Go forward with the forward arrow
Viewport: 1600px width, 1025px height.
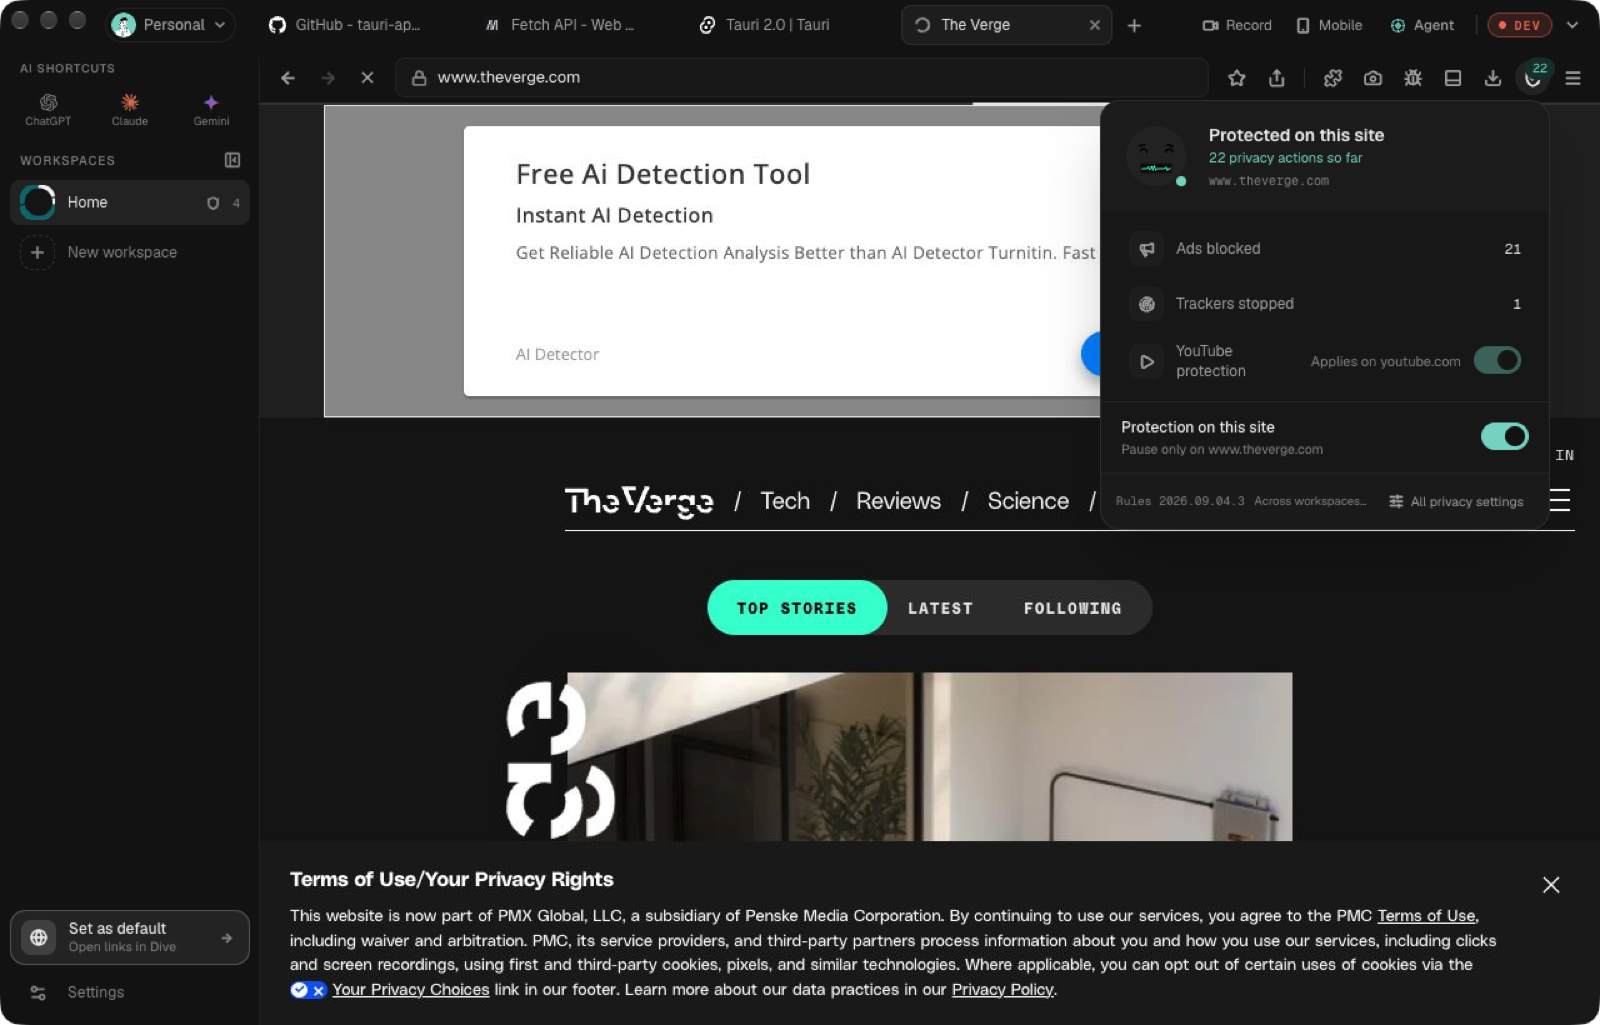328,78
